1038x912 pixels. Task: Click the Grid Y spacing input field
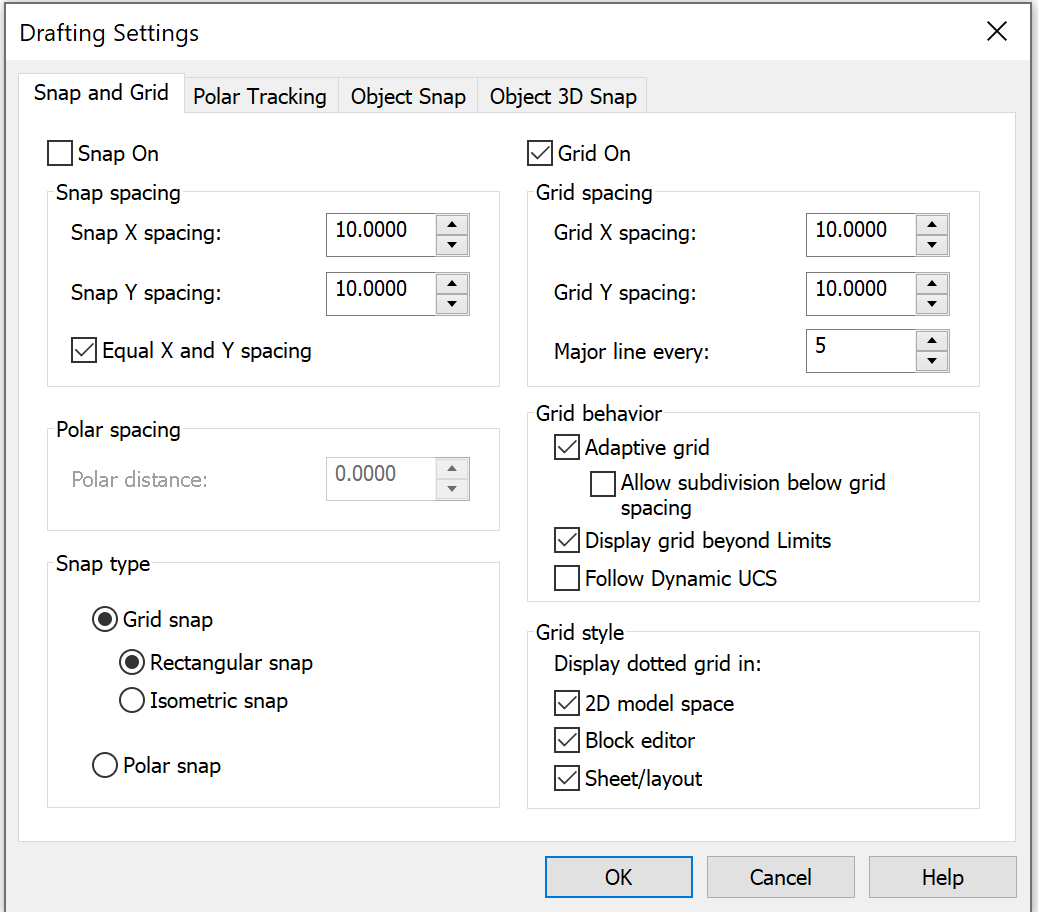[x=860, y=293]
